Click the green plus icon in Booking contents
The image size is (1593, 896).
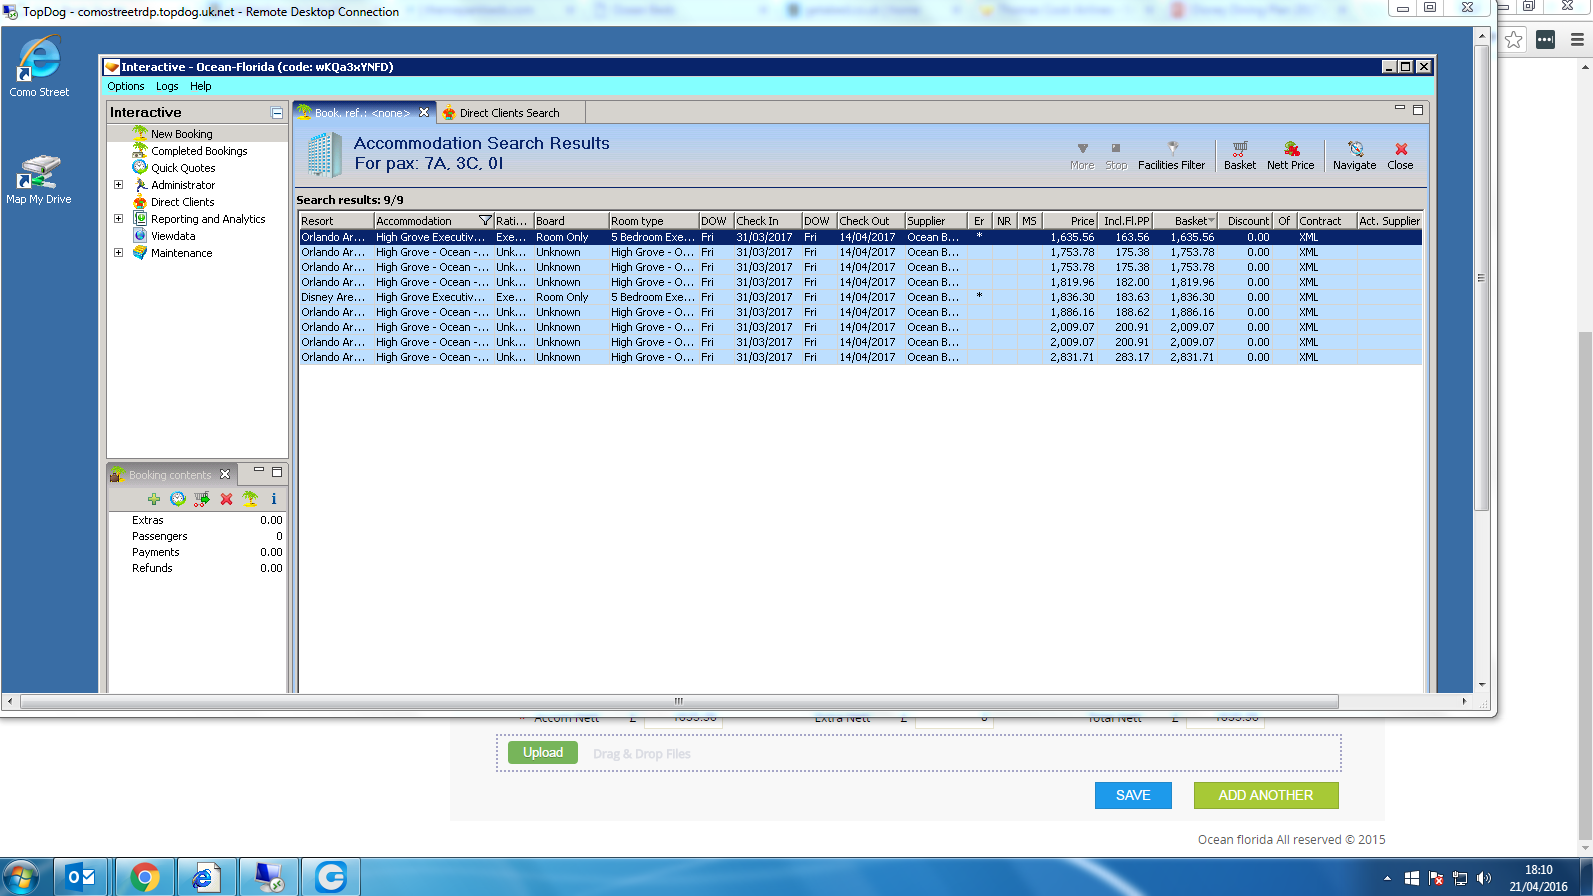[x=153, y=499]
